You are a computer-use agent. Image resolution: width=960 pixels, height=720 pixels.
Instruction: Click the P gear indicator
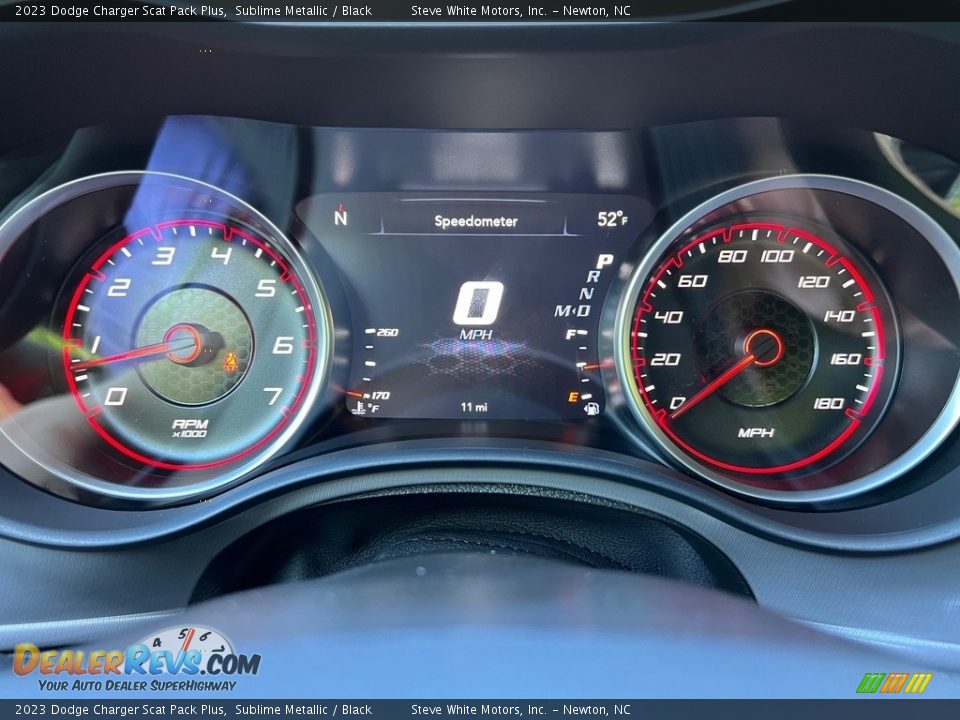tap(604, 261)
